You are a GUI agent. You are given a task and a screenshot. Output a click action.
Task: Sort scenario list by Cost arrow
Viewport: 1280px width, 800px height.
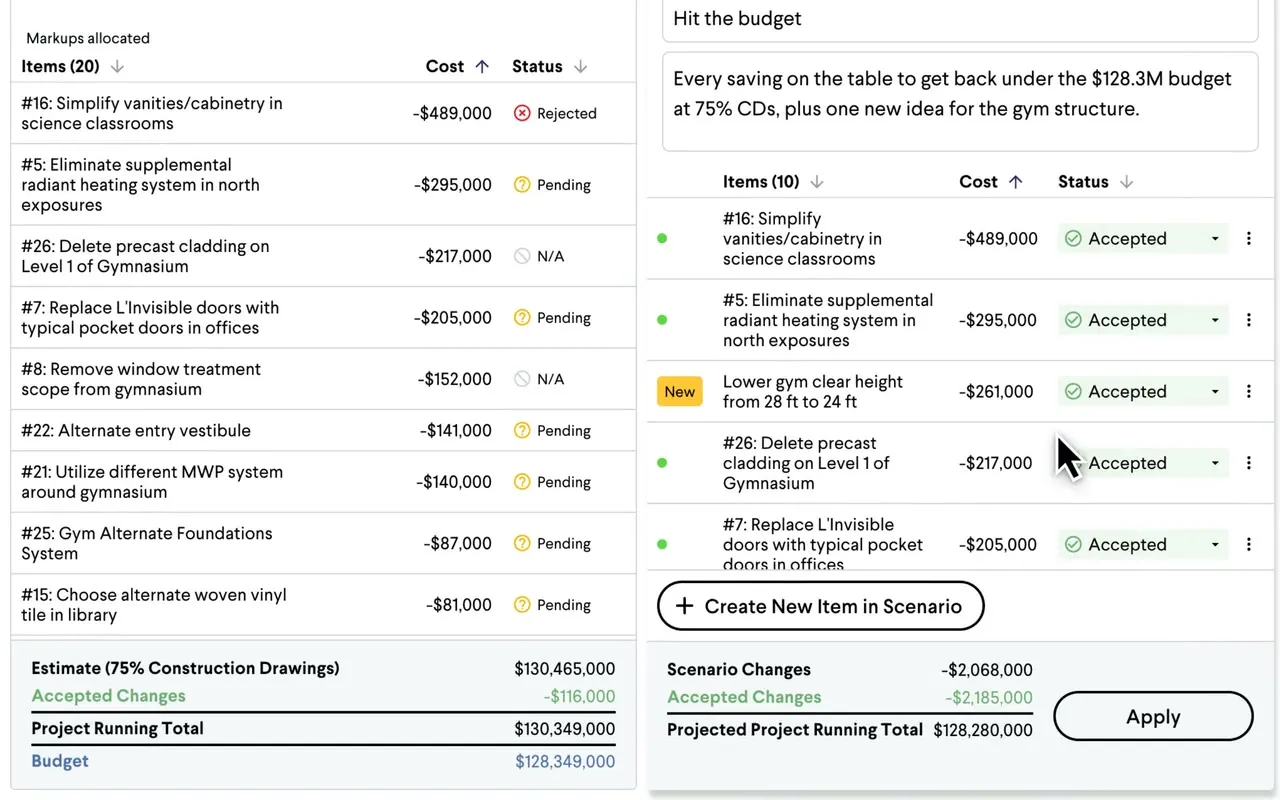tap(1015, 182)
